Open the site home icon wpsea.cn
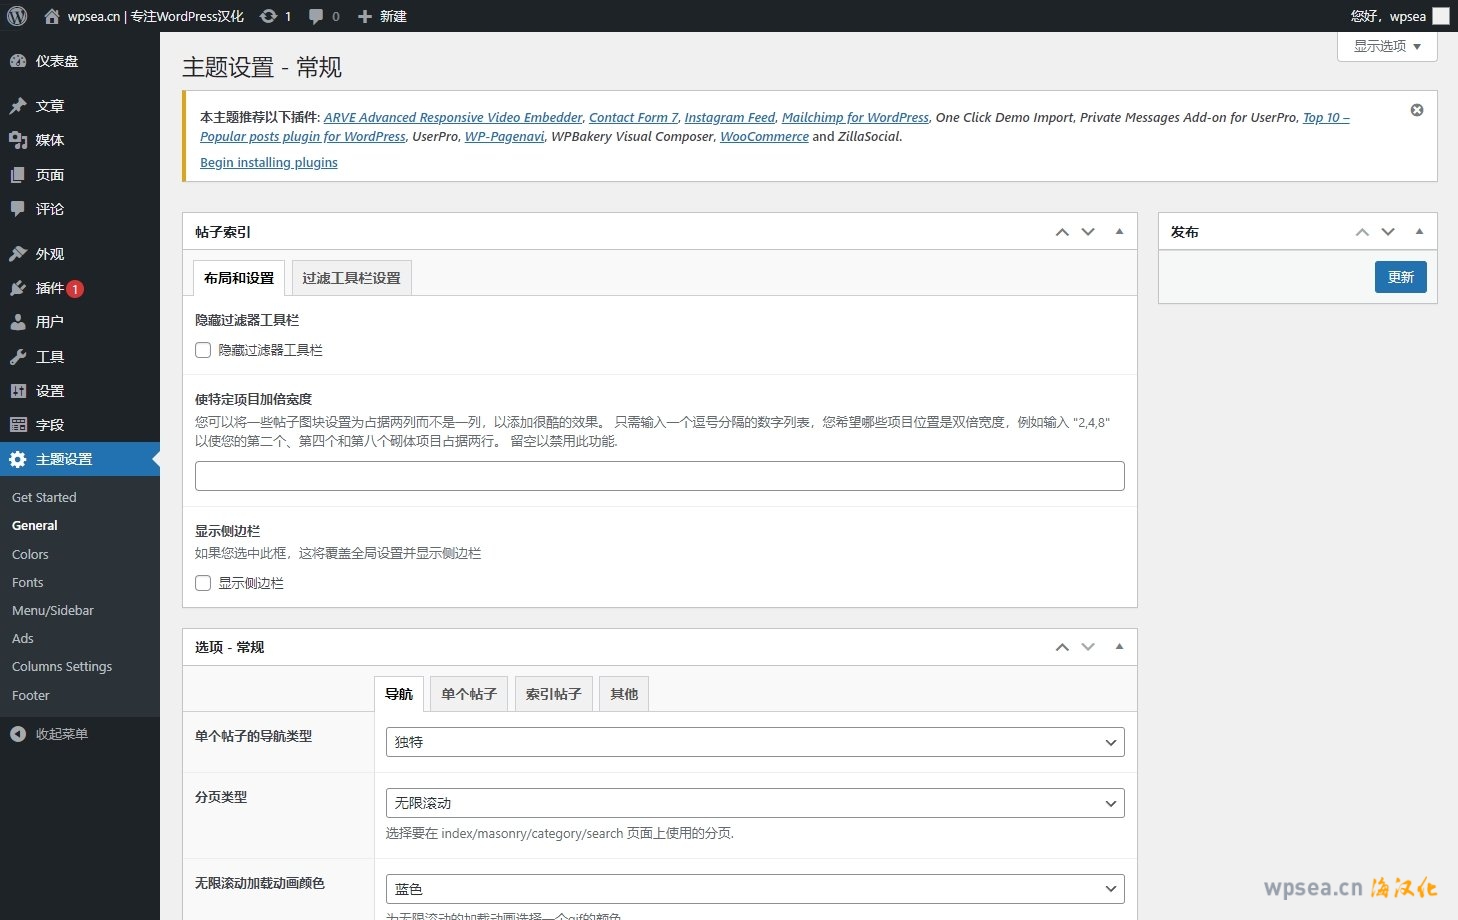Screen dimensions: 1458x920 click(x=52, y=16)
